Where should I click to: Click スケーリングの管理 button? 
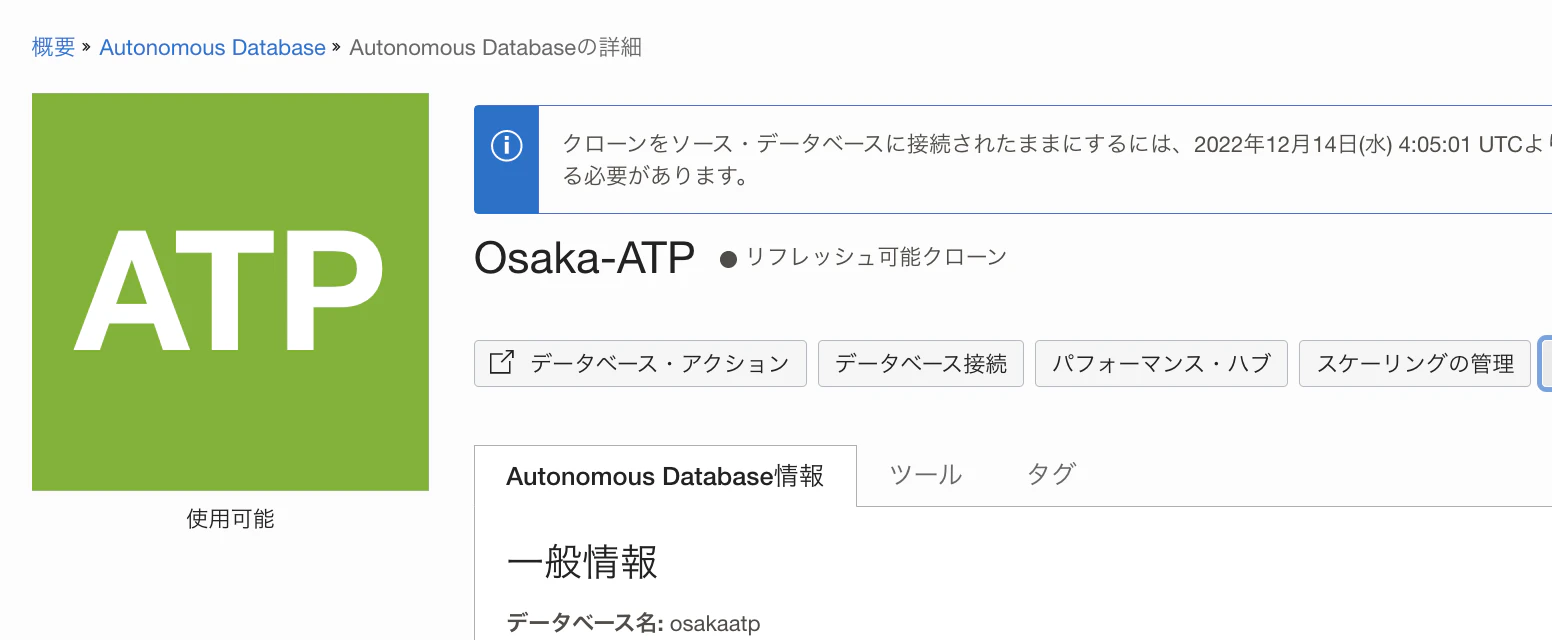coord(1415,363)
